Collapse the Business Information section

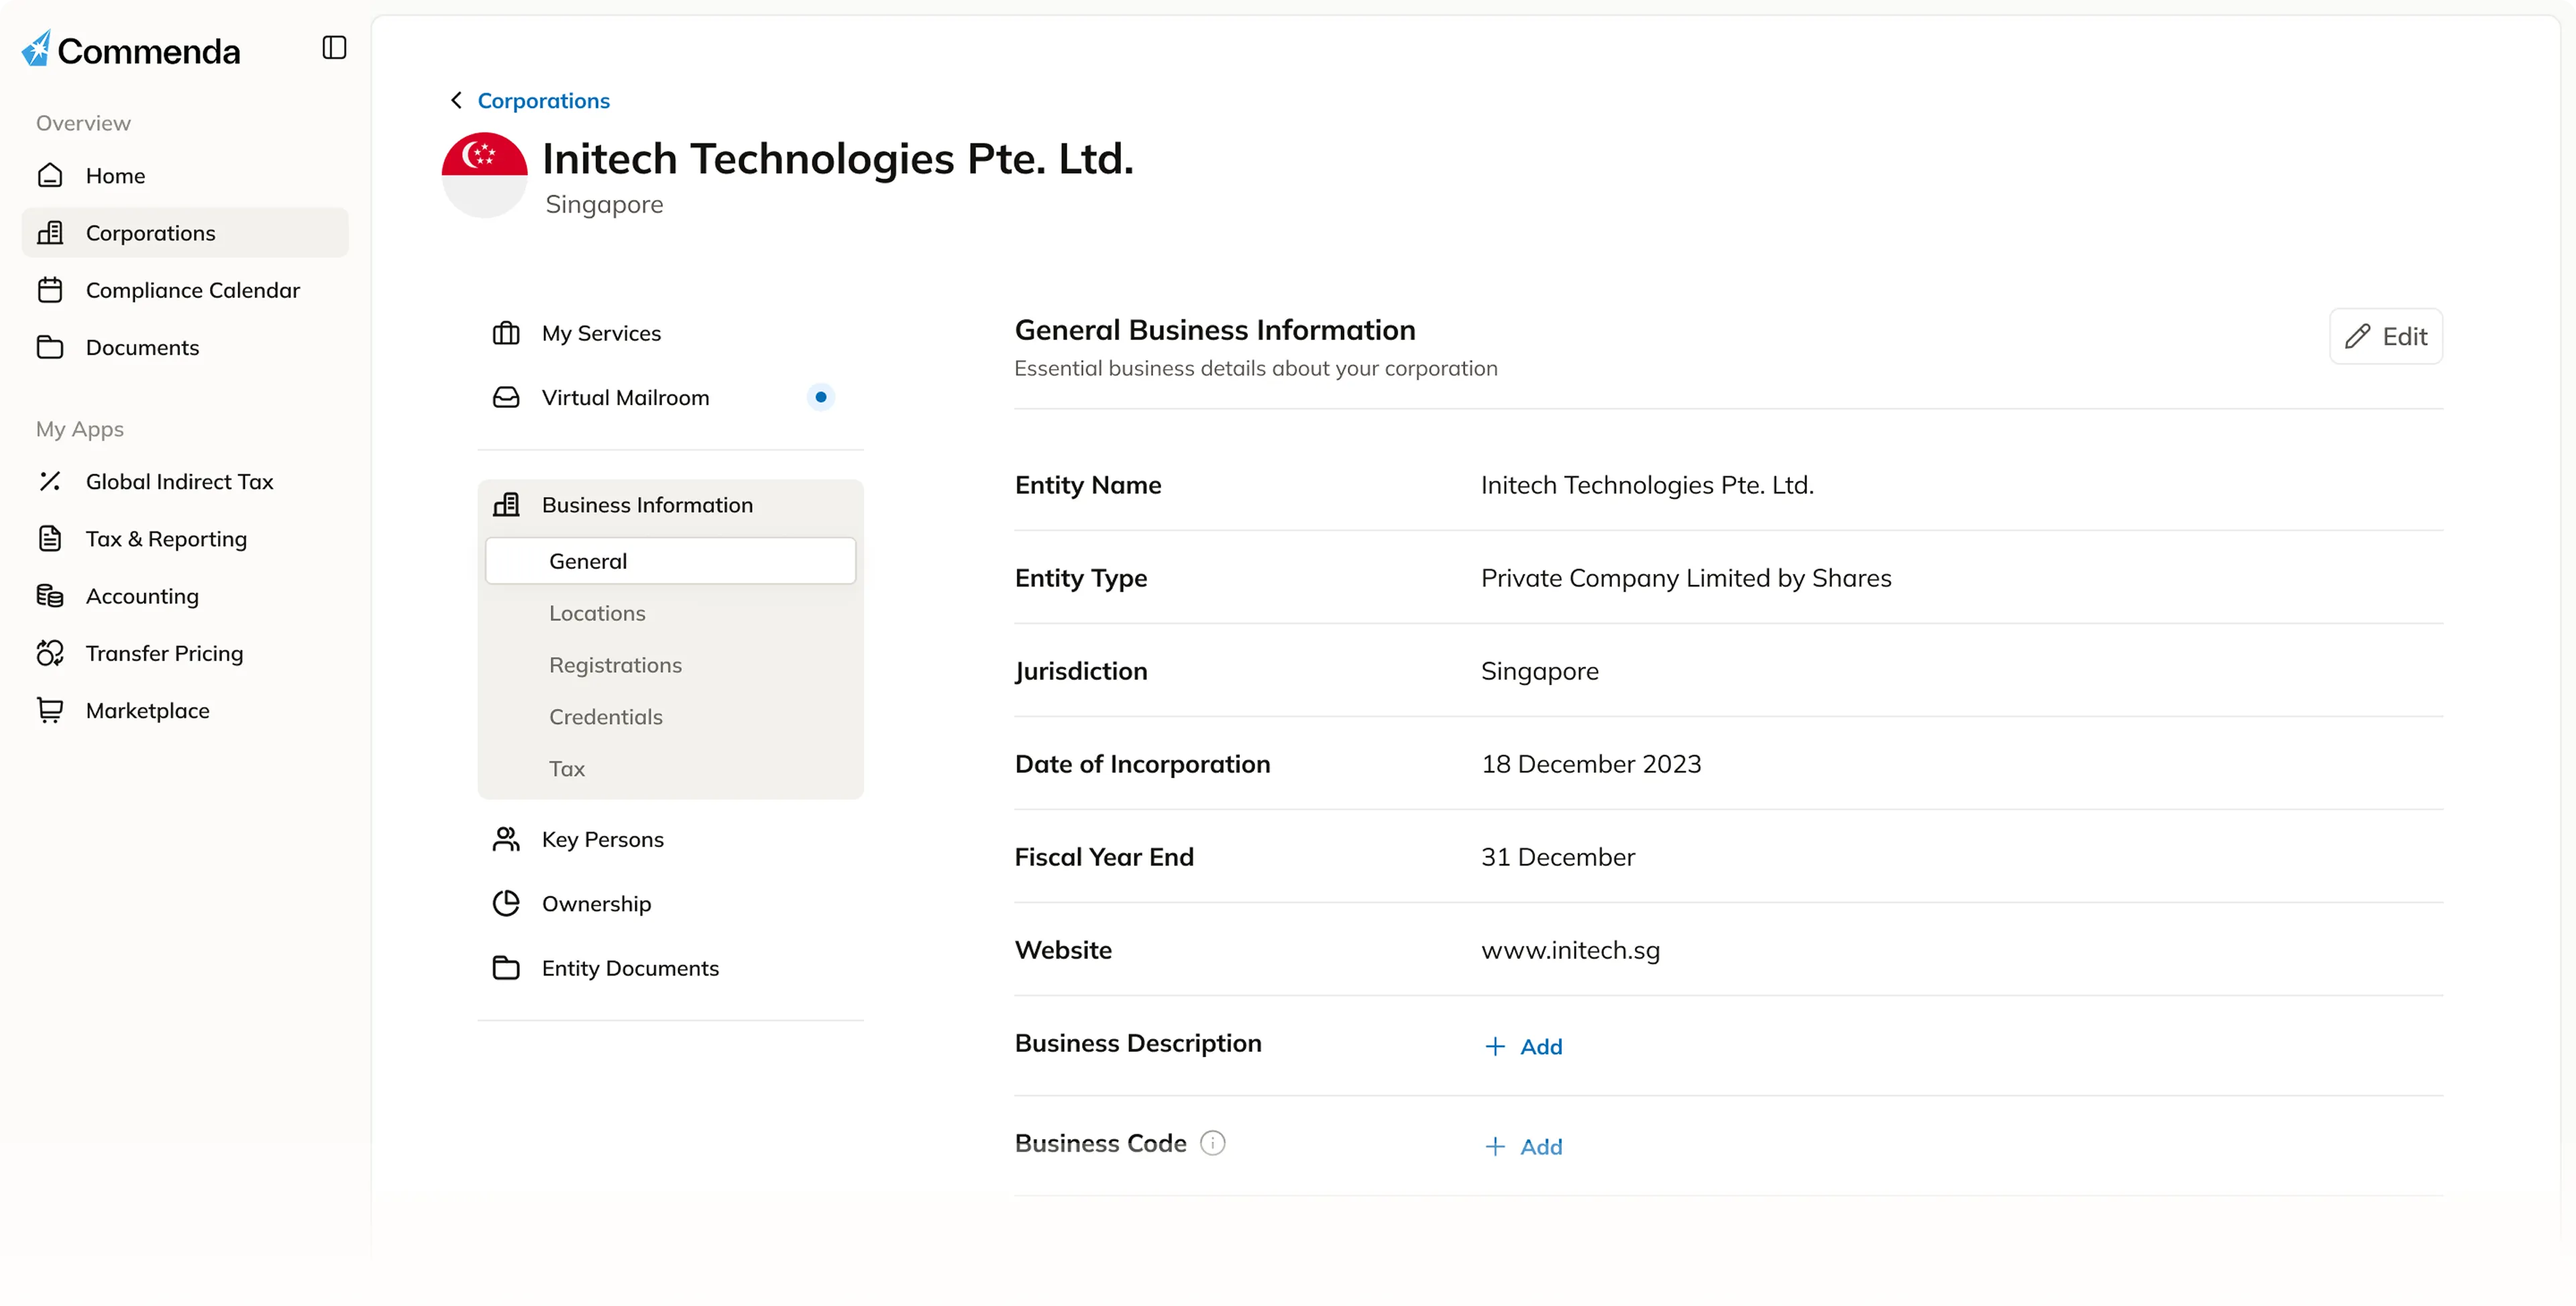point(647,505)
